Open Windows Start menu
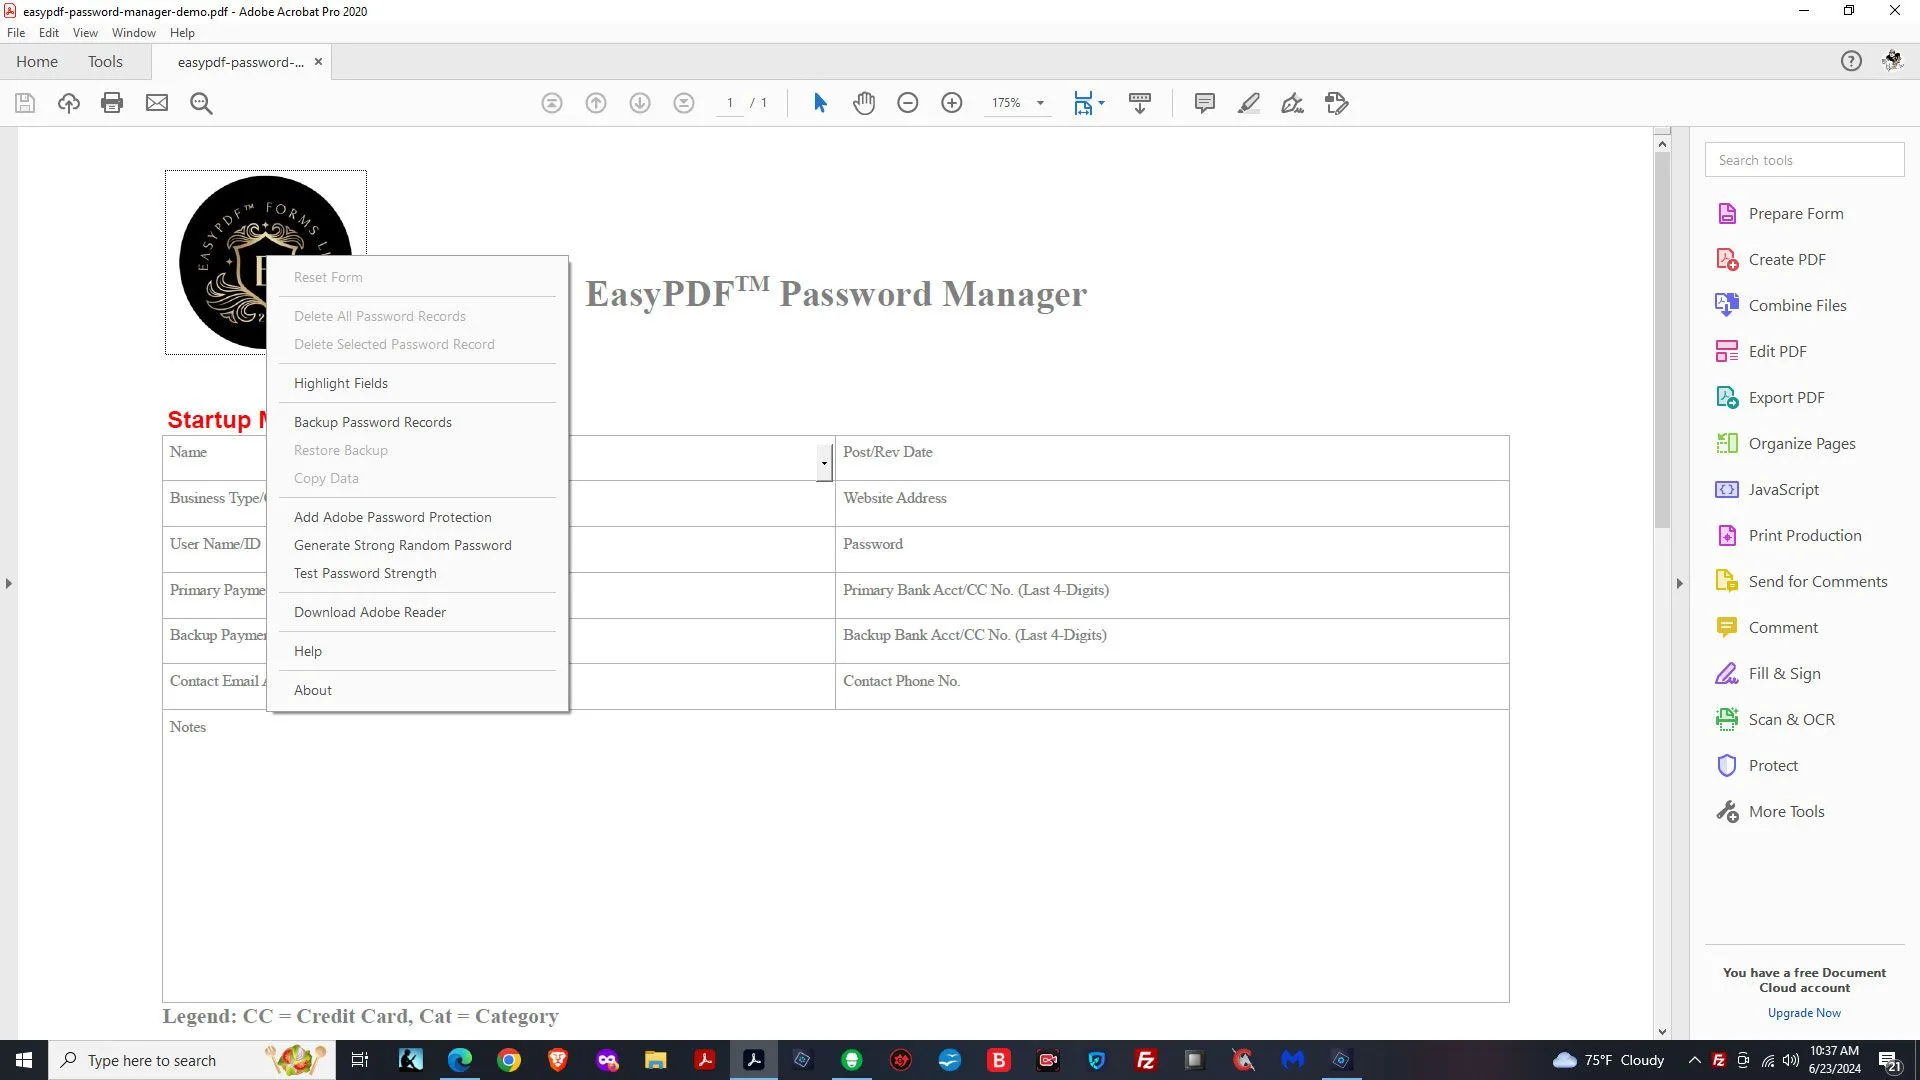Image resolution: width=1920 pixels, height=1080 pixels. 24,1060
